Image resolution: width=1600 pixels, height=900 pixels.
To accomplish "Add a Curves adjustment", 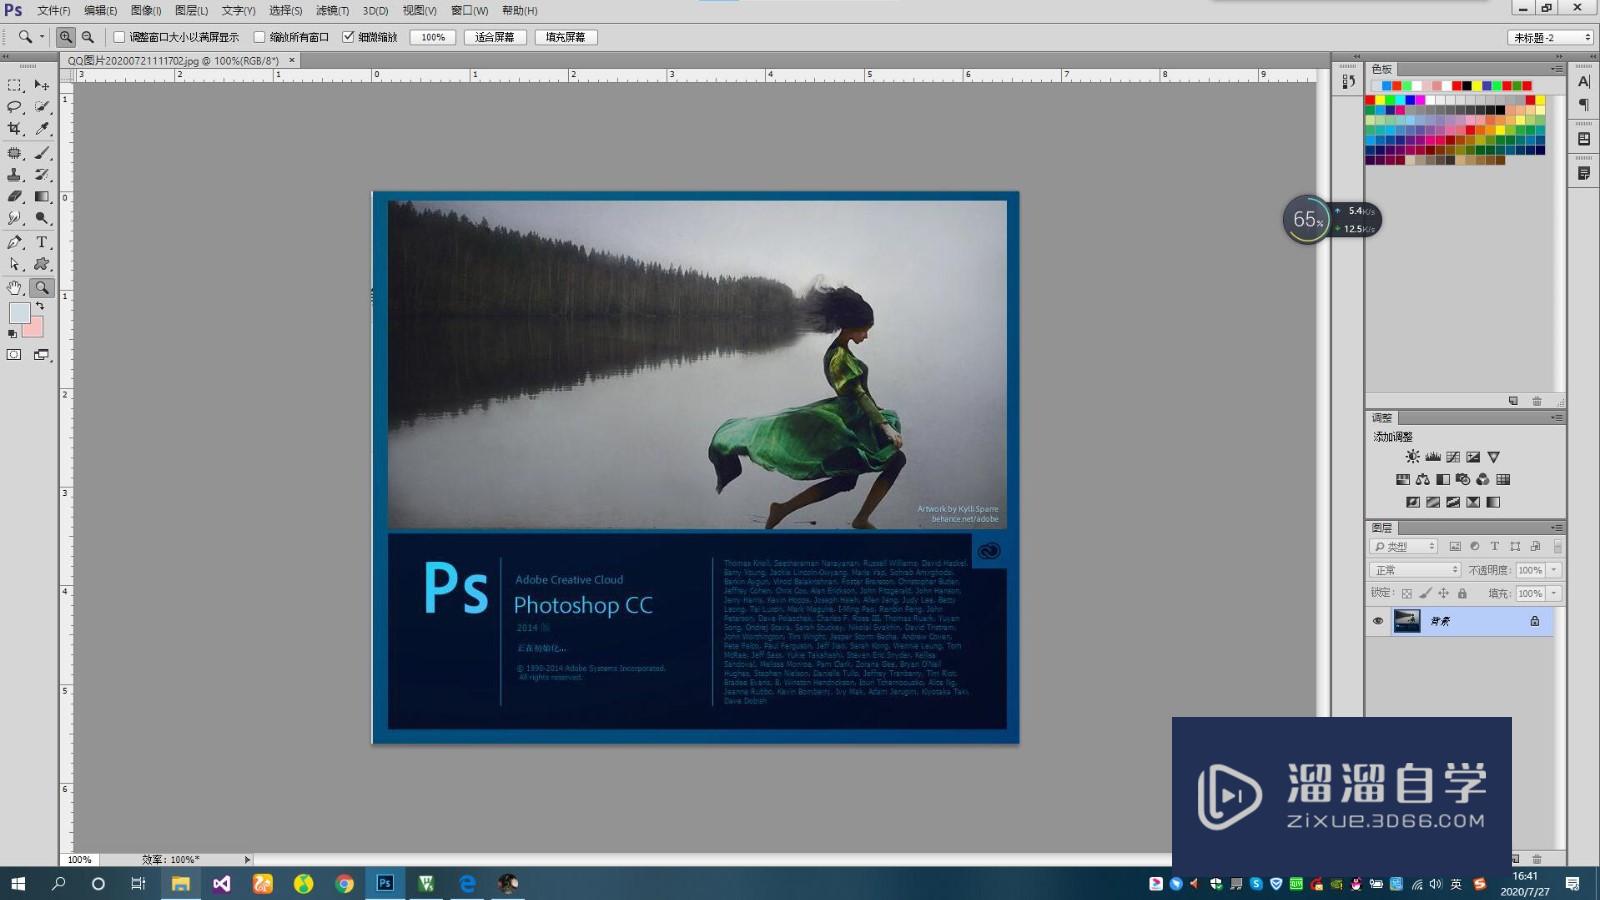I will pyautogui.click(x=1453, y=457).
